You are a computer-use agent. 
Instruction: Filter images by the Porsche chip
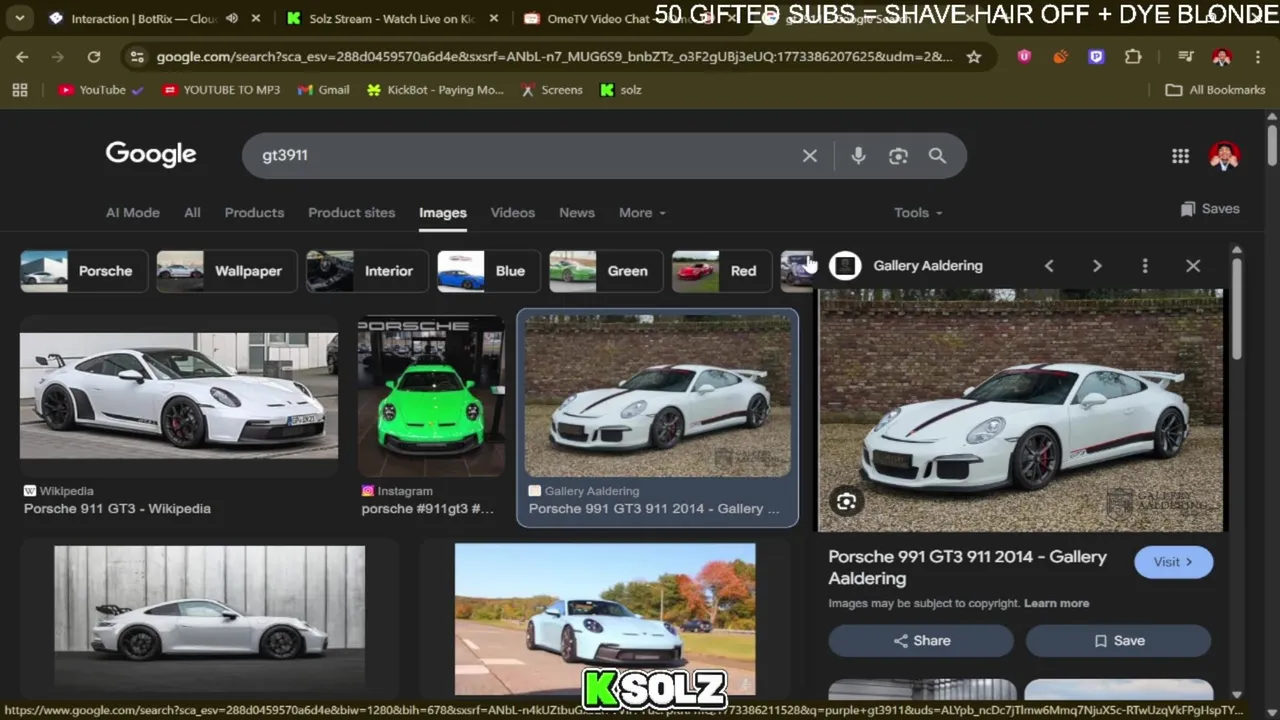point(84,271)
